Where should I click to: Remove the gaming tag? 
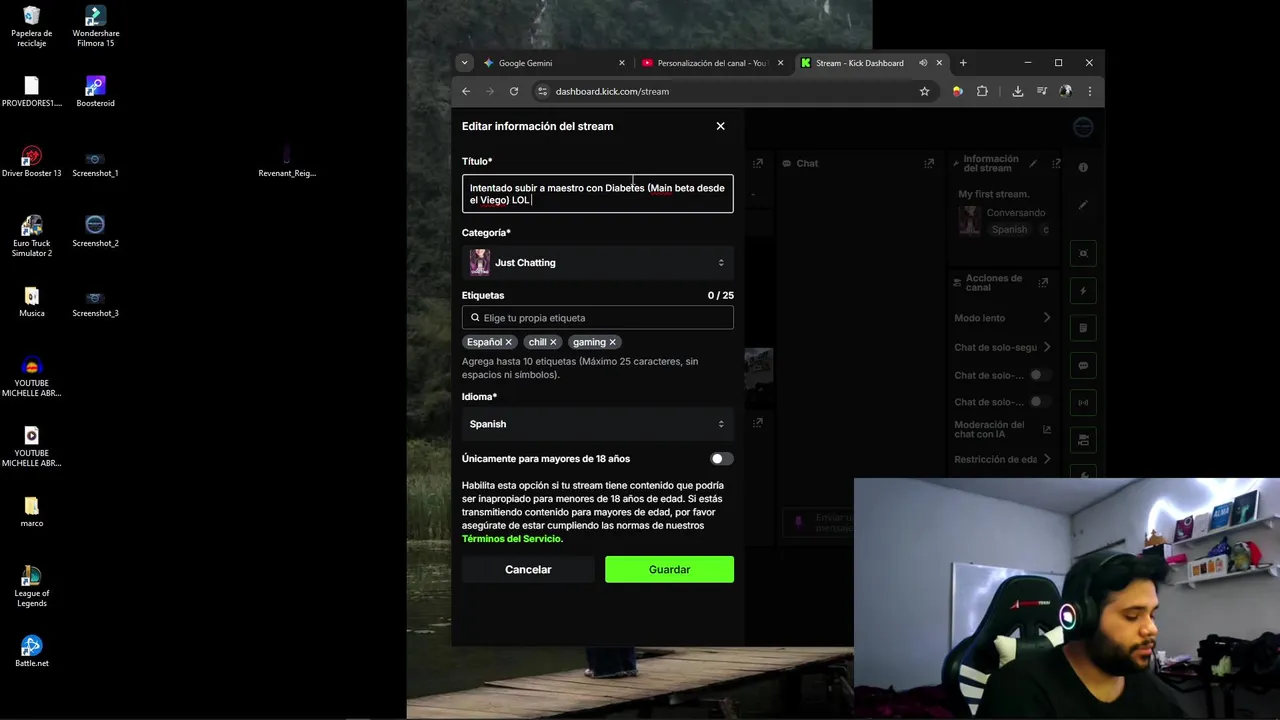pos(613,342)
